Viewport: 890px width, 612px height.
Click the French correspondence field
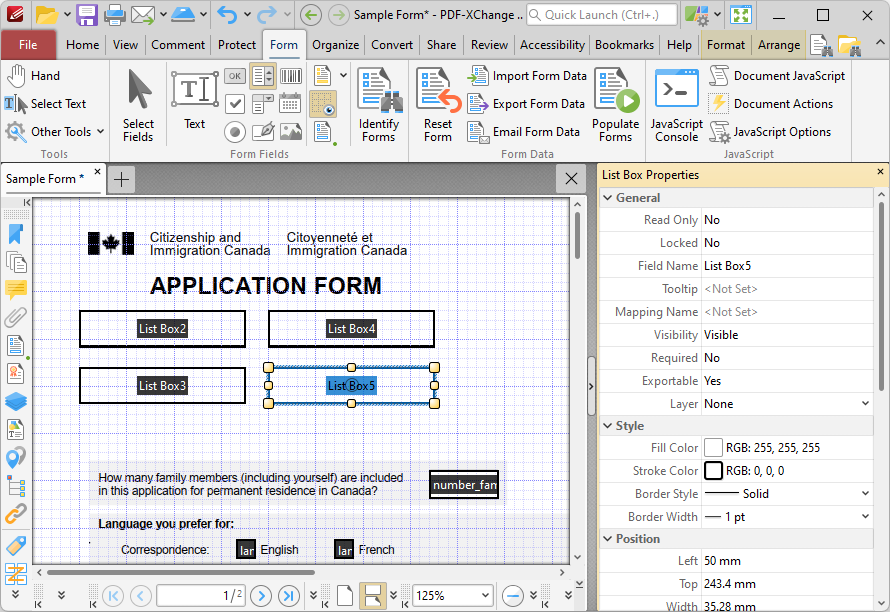point(345,549)
